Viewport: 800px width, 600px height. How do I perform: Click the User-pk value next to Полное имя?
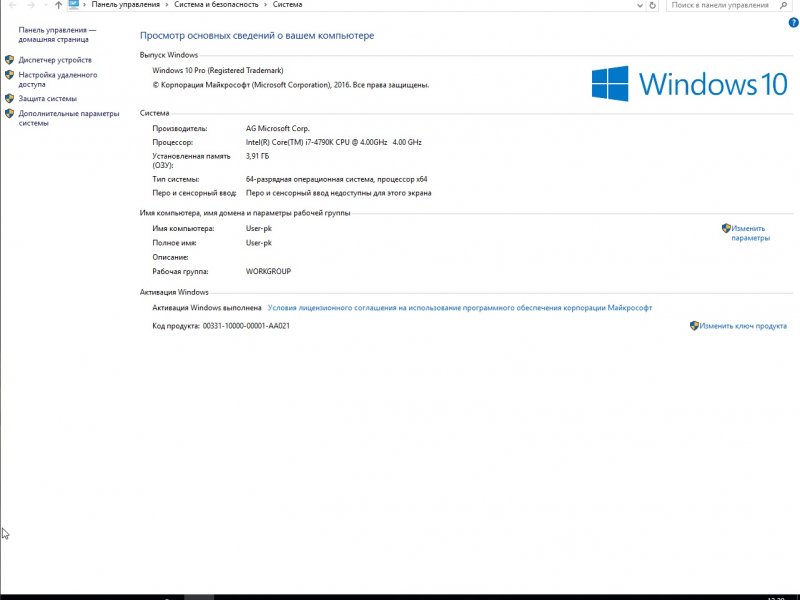point(259,243)
